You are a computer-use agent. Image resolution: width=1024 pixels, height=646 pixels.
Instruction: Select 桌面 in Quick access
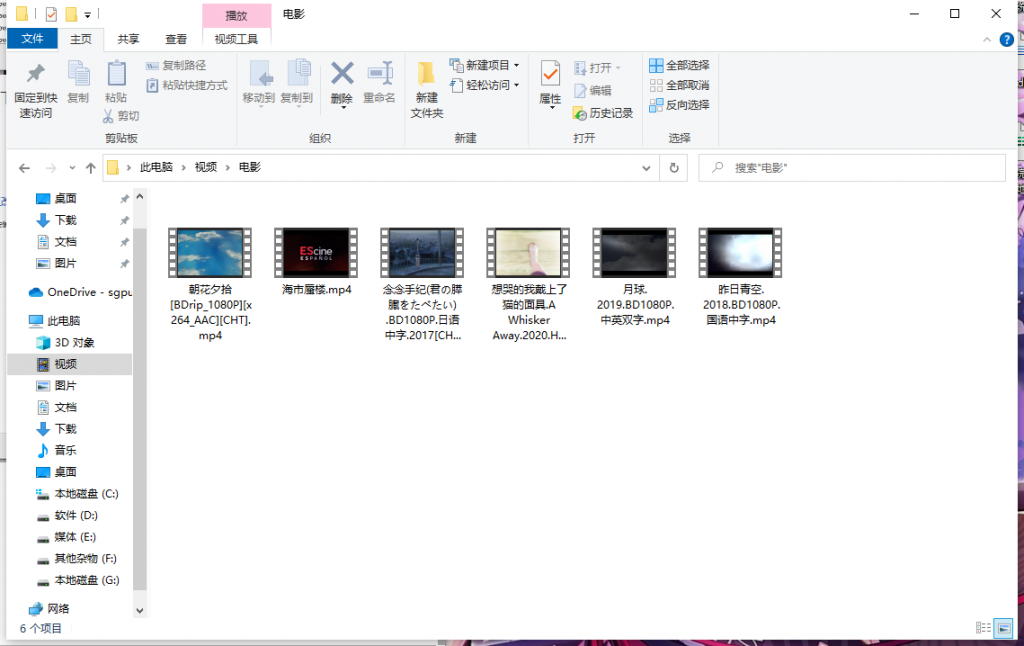pyautogui.click(x=65, y=199)
